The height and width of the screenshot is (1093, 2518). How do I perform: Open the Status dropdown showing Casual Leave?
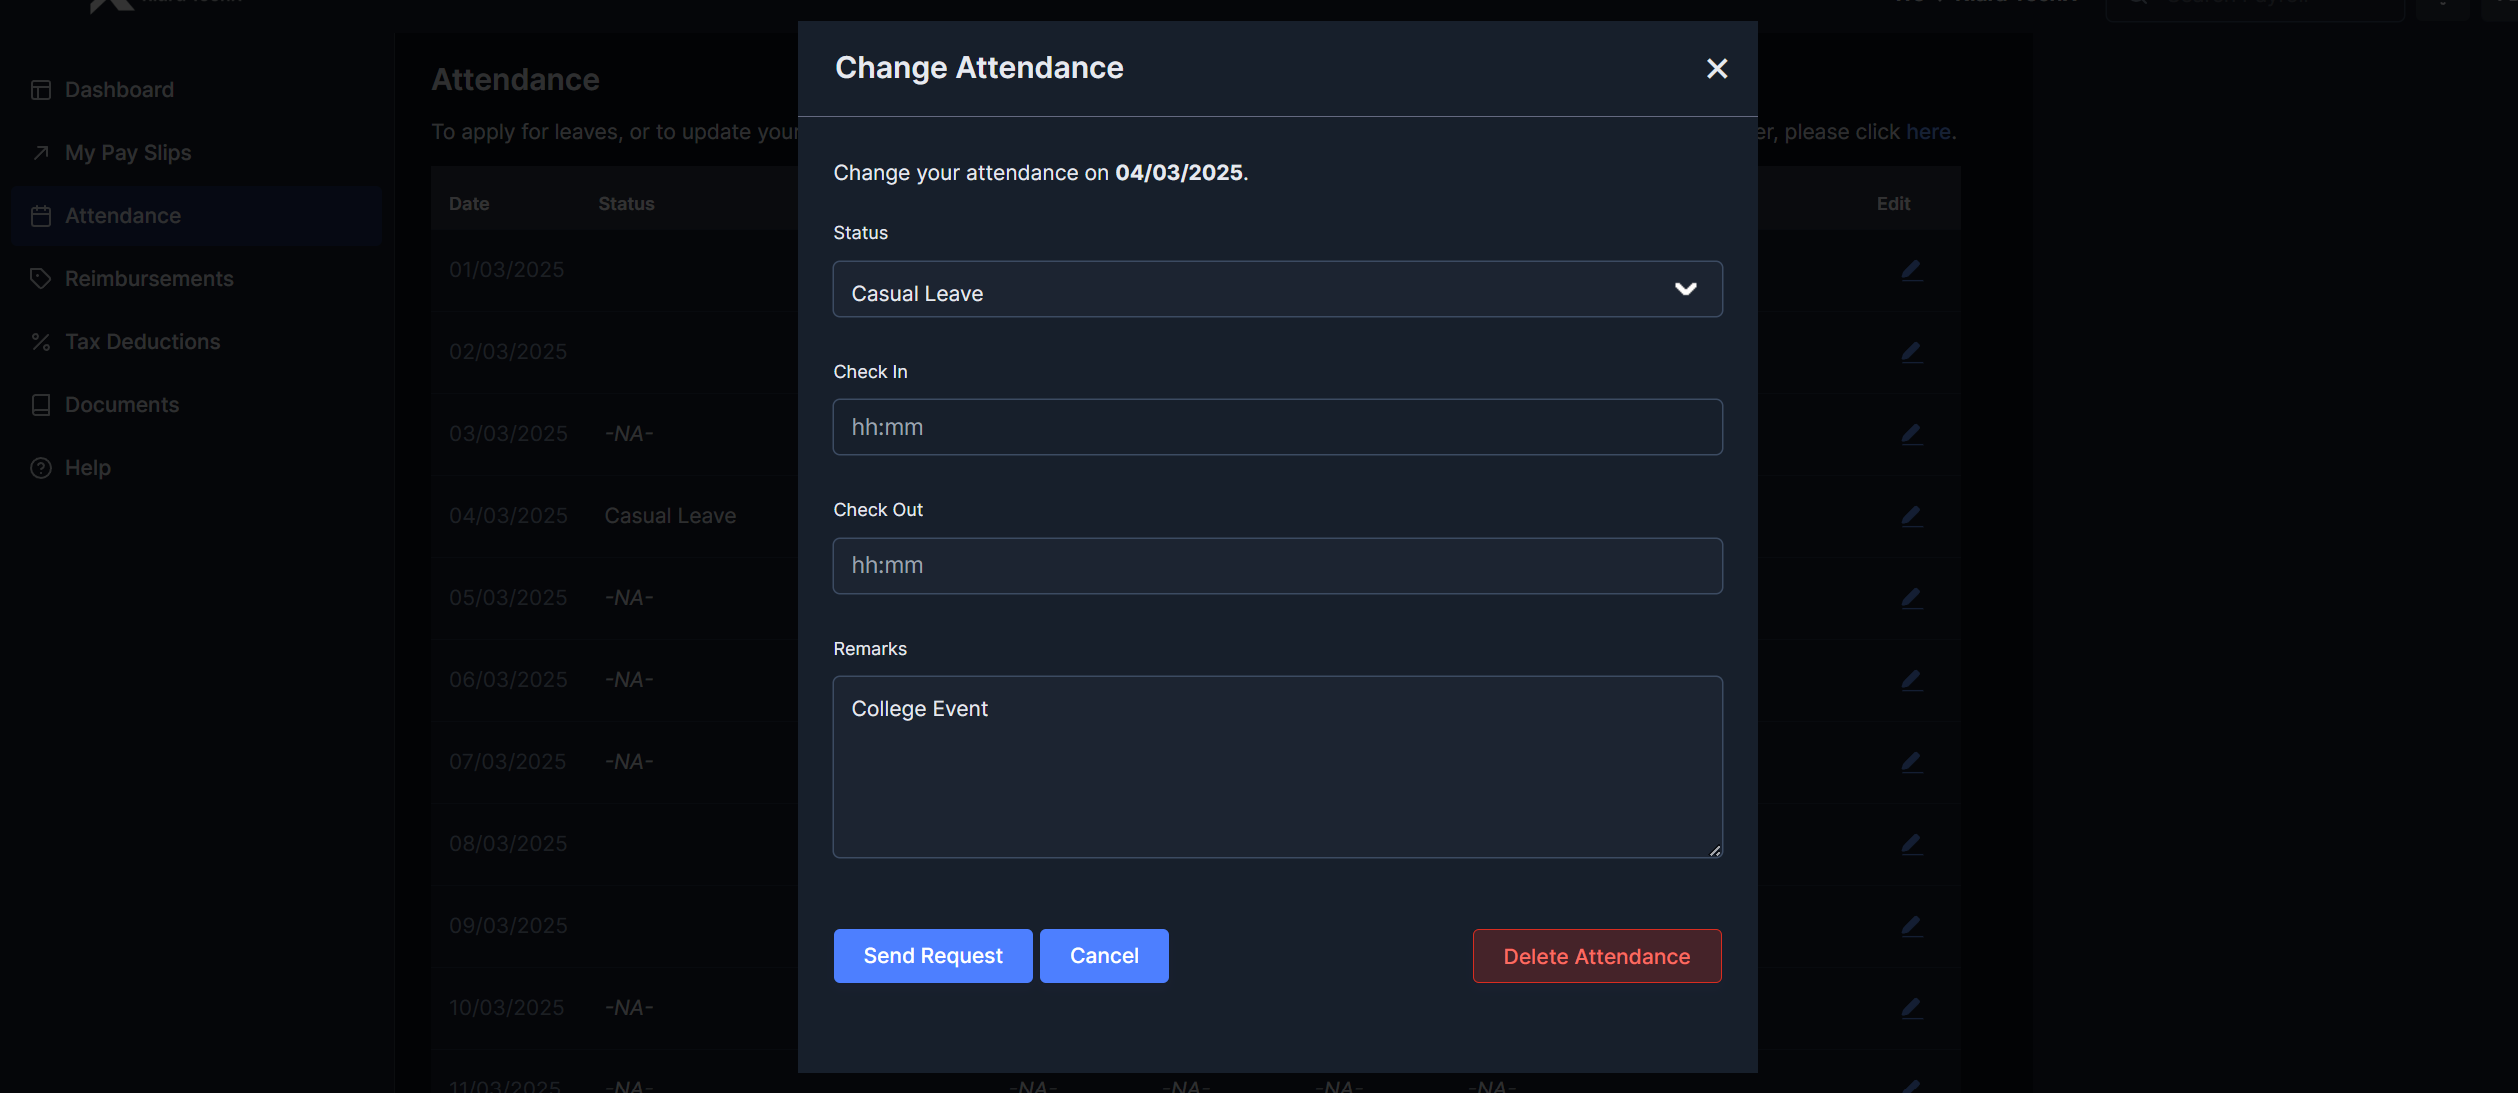pyautogui.click(x=1277, y=290)
